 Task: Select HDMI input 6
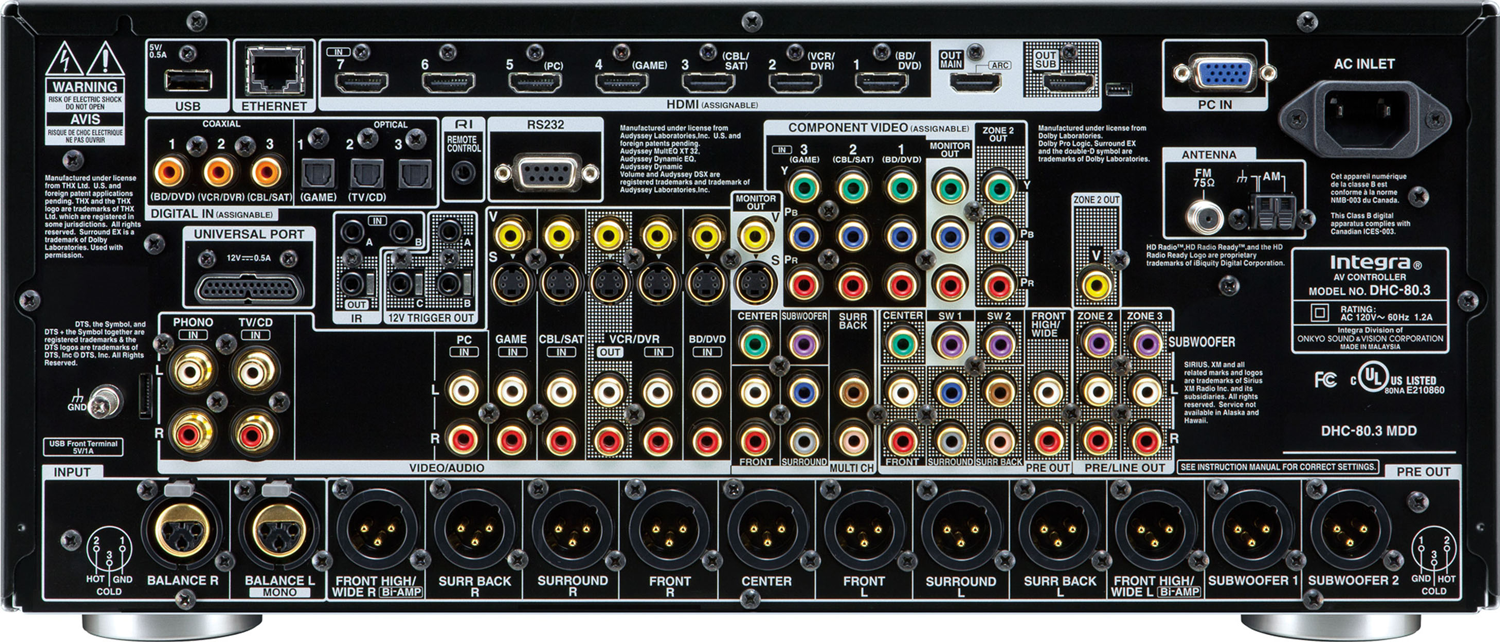point(448,82)
